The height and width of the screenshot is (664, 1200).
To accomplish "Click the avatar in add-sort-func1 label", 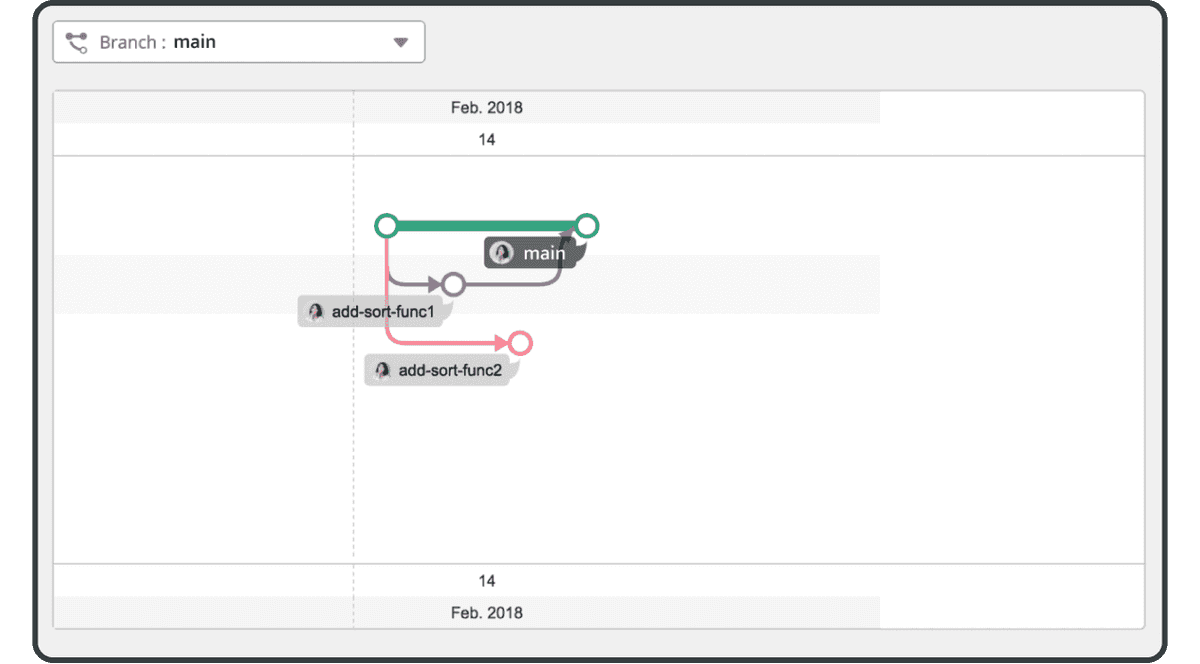I will point(316,312).
